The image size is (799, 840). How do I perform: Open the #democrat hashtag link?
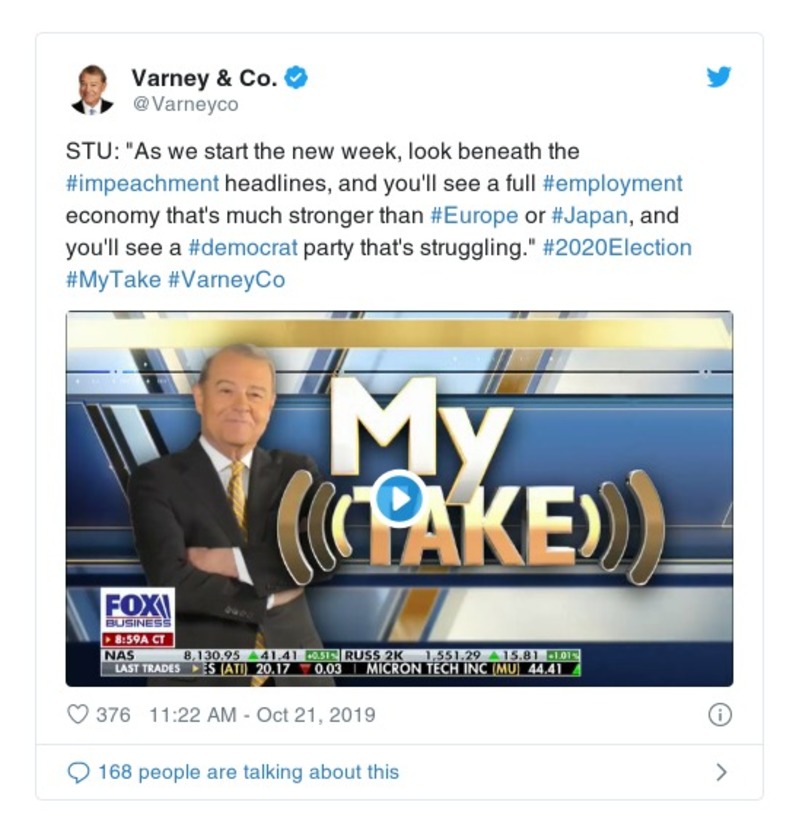point(243,248)
